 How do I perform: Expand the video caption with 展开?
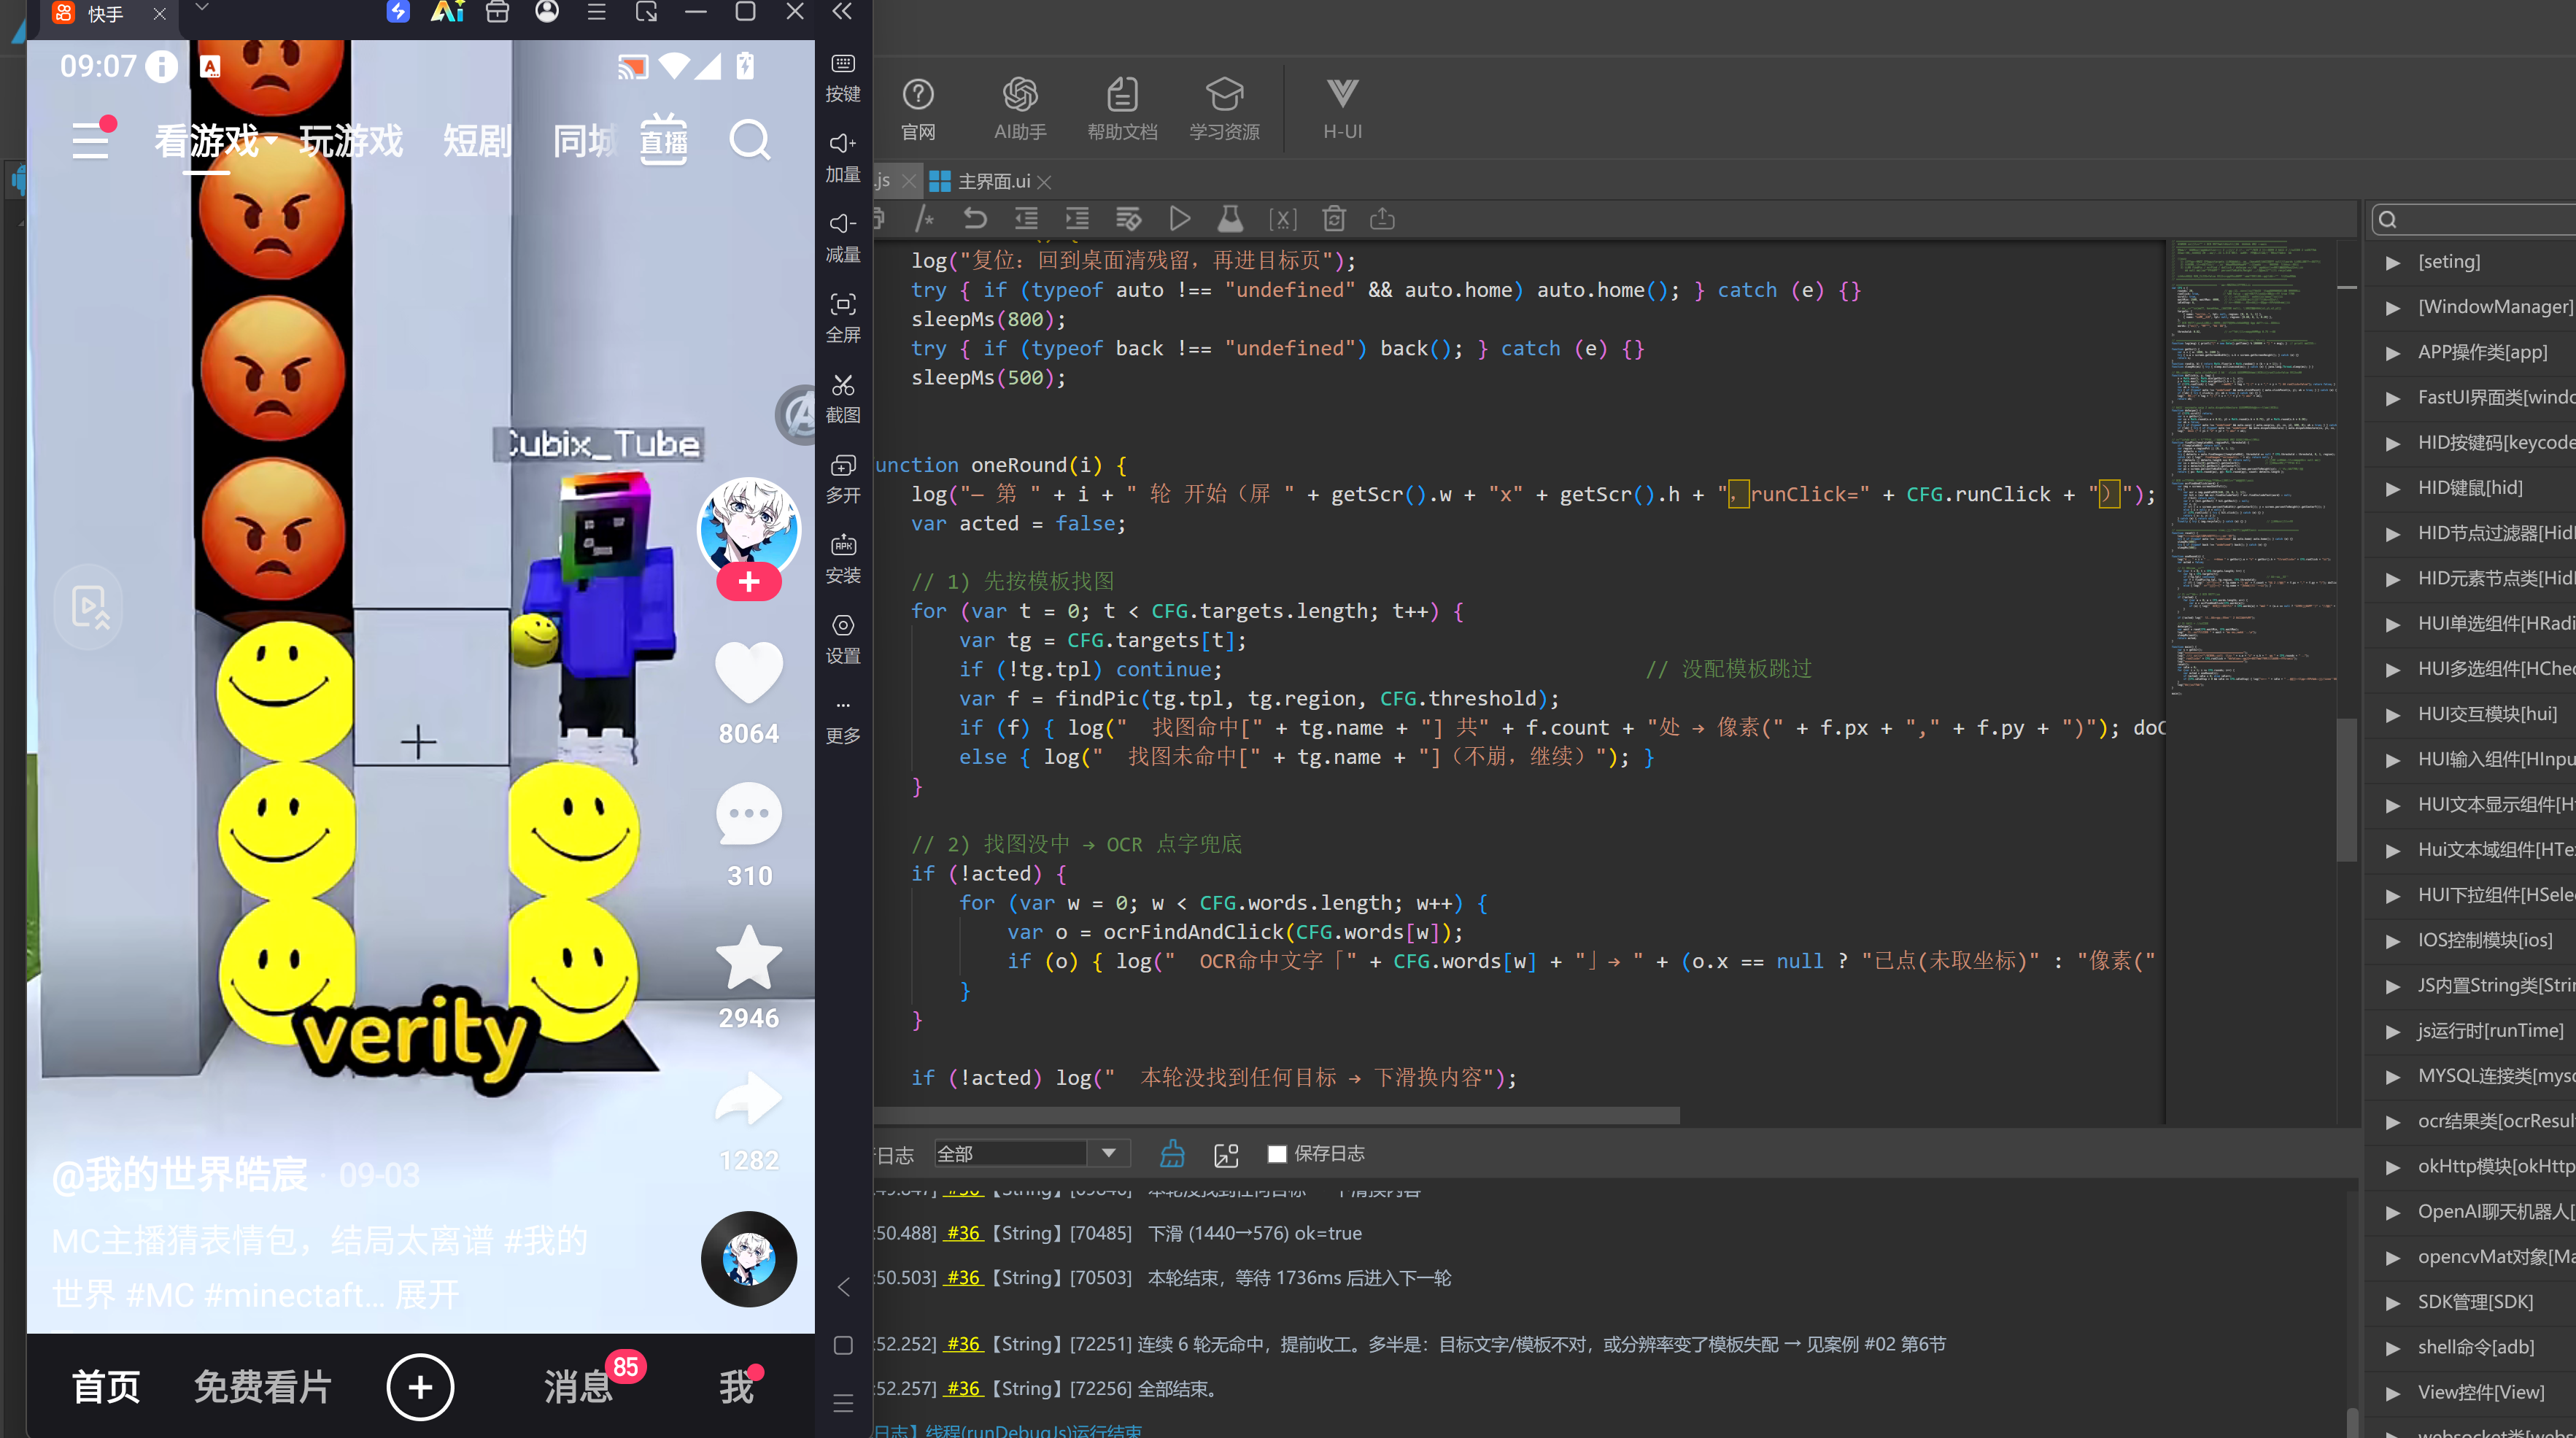(427, 1295)
